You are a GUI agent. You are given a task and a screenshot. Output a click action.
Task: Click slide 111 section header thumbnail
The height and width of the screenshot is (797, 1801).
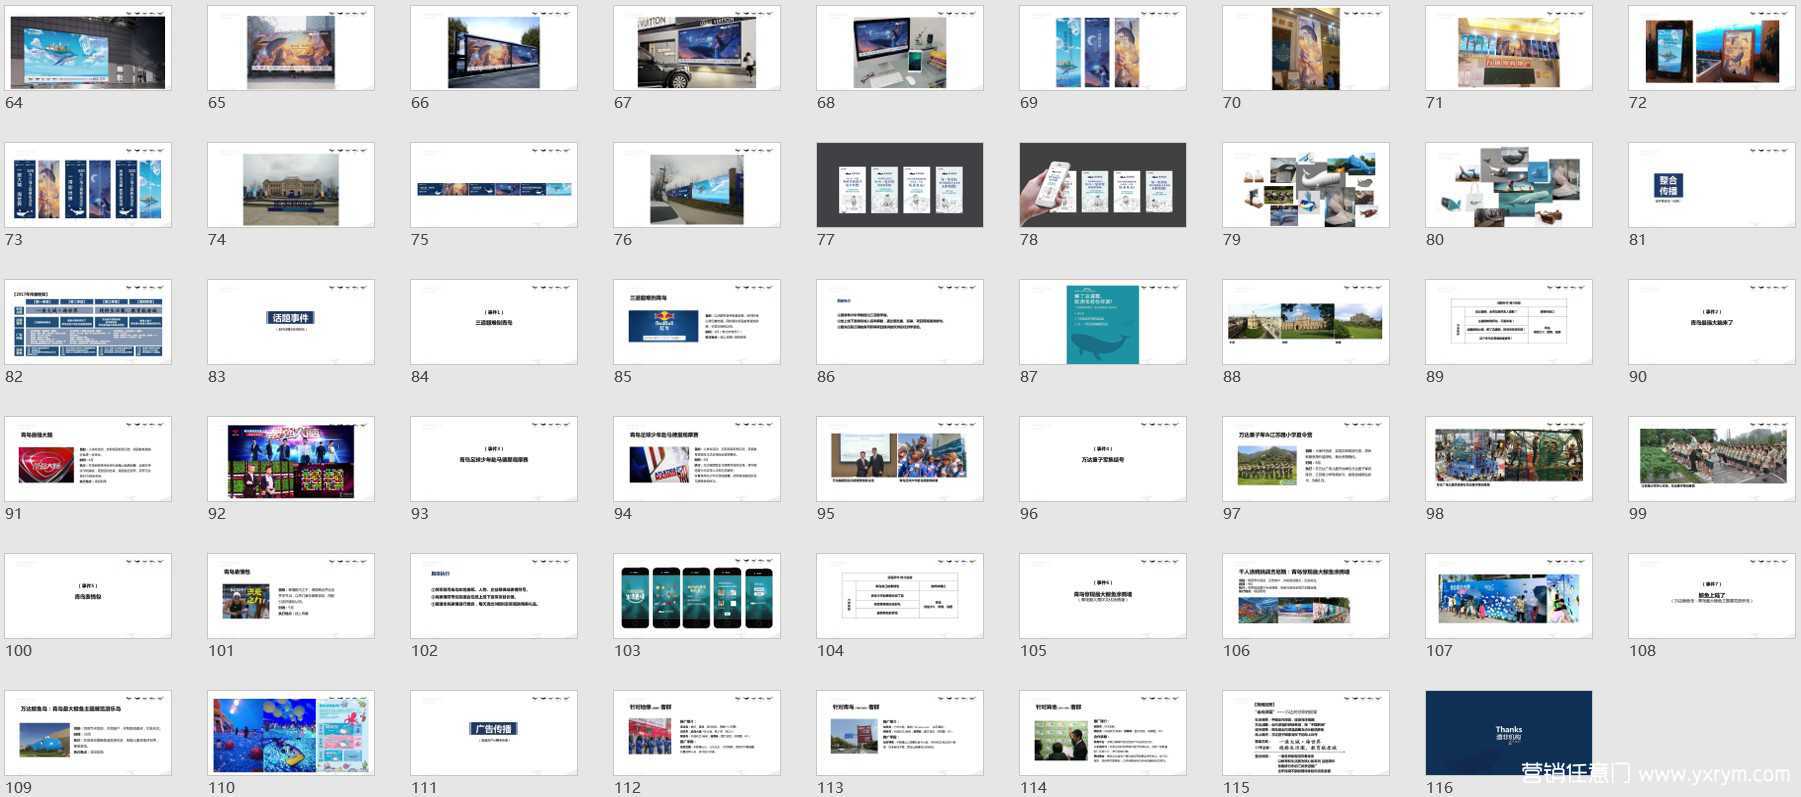point(494,733)
